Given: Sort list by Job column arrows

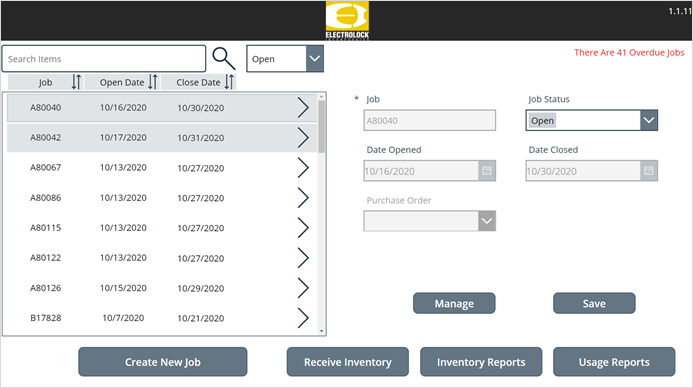Looking at the screenshot, I should pyautogui.click(x=76, y=82).
